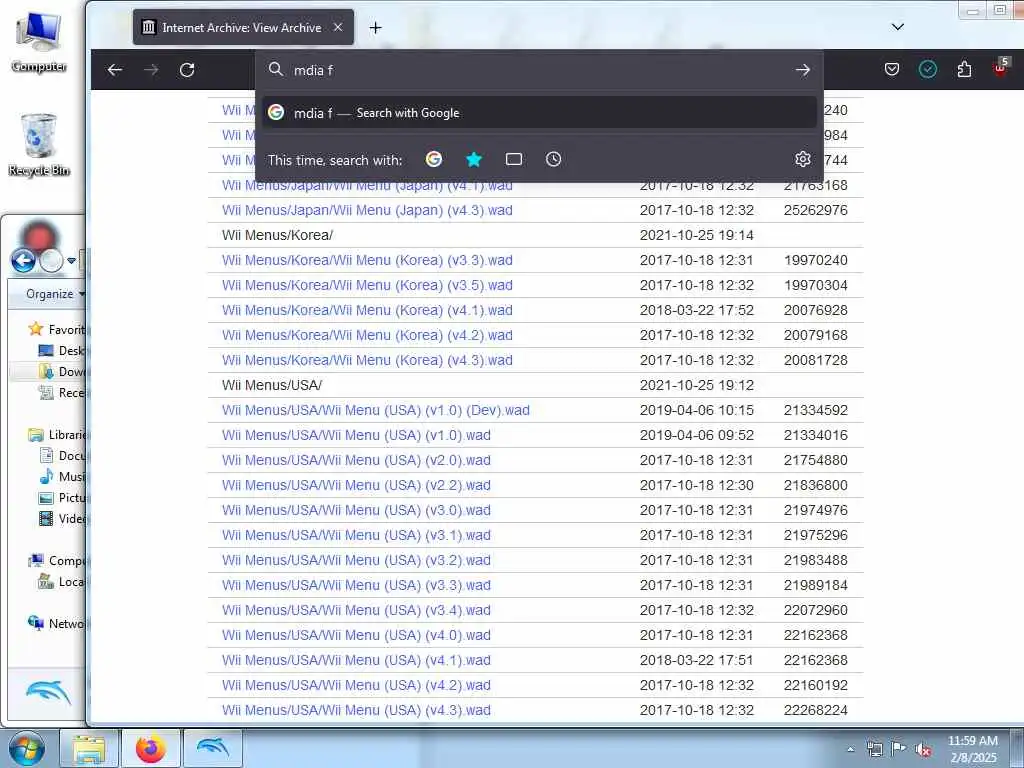1024x768 pixels.
Task: Open a new tab with the plus button
Action: coord(376,27)
